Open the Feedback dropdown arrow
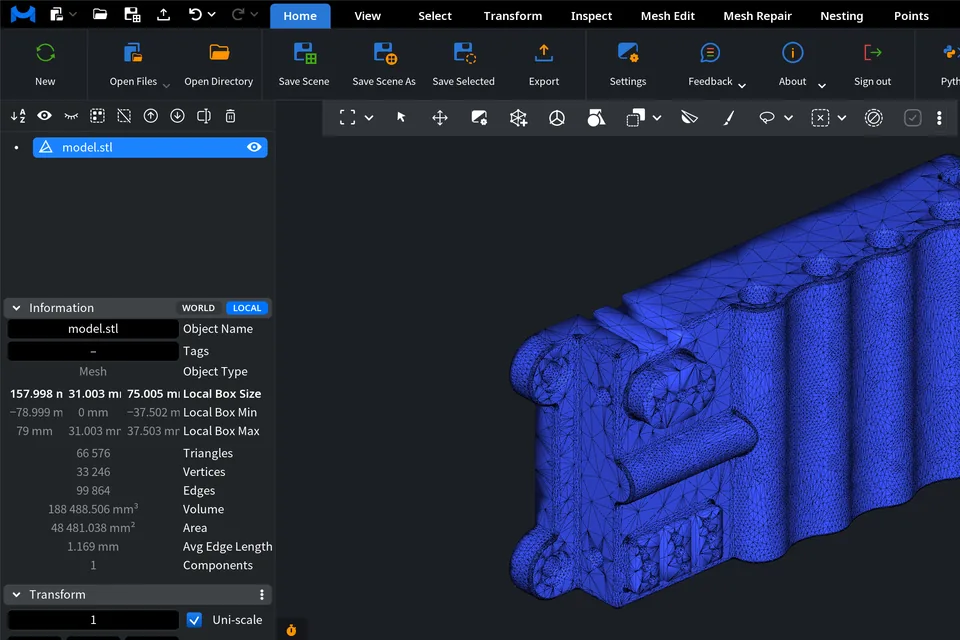960x640 pixels. [x=742, y=86]
